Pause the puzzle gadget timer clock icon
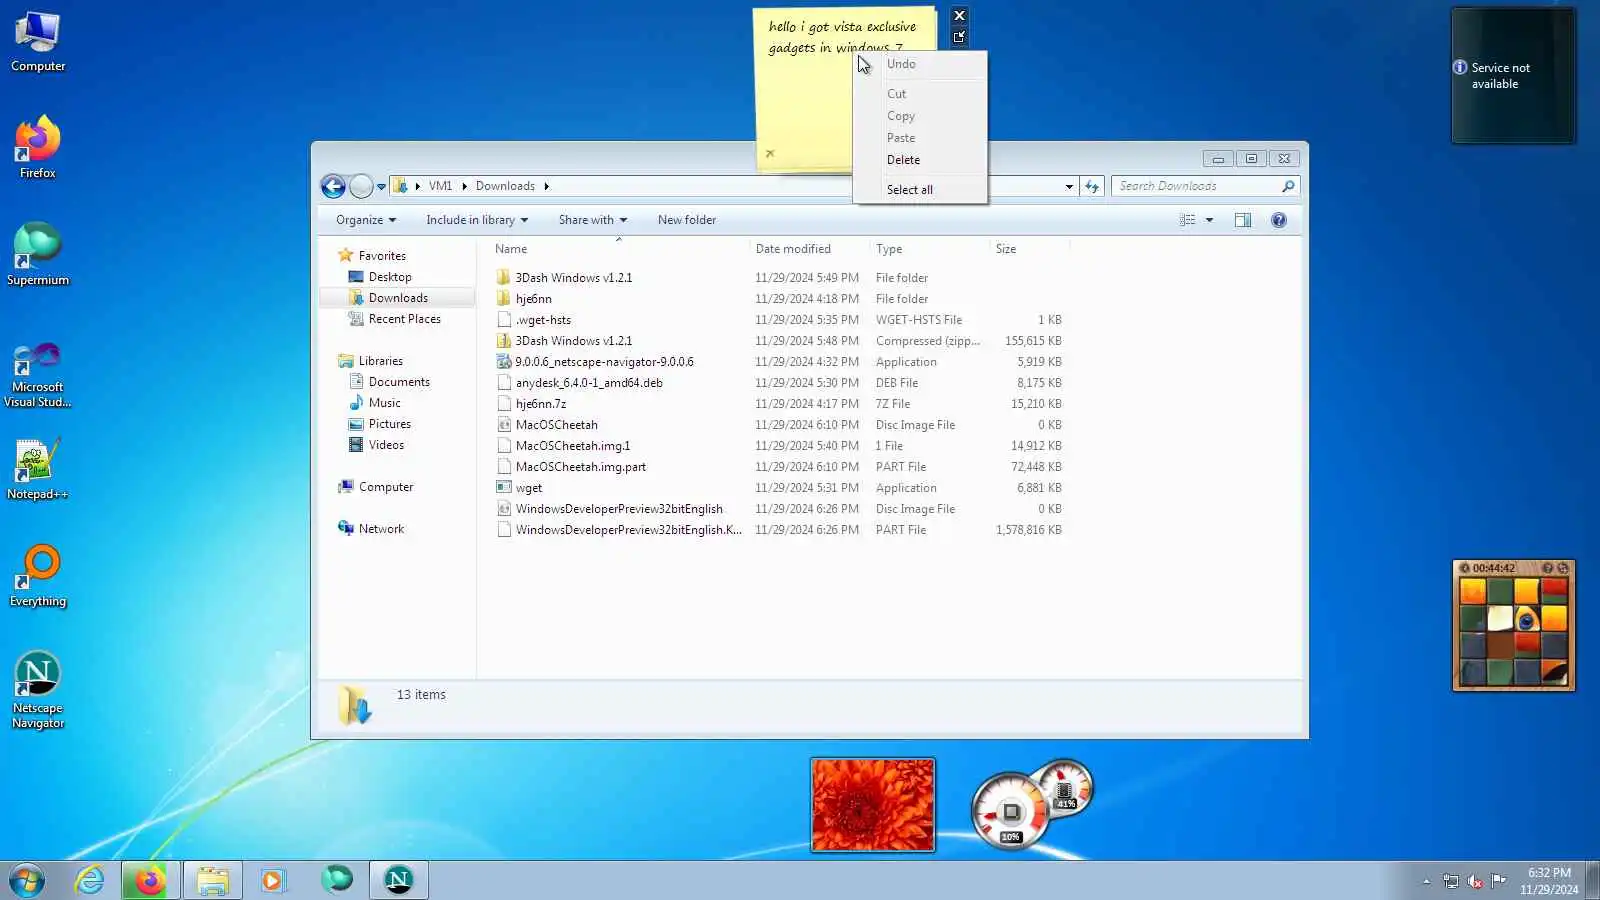Image resolution: width=1600 pixels, height=900 pixels. pos(1464,568)
